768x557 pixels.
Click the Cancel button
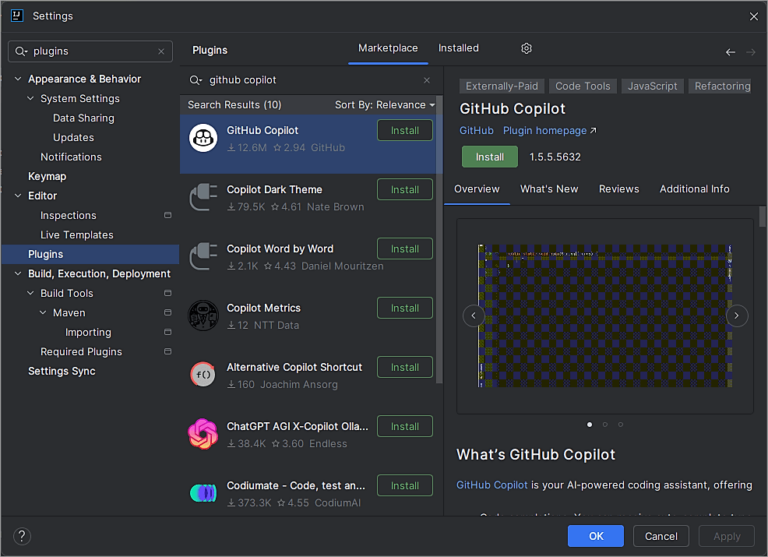[661, 536]
